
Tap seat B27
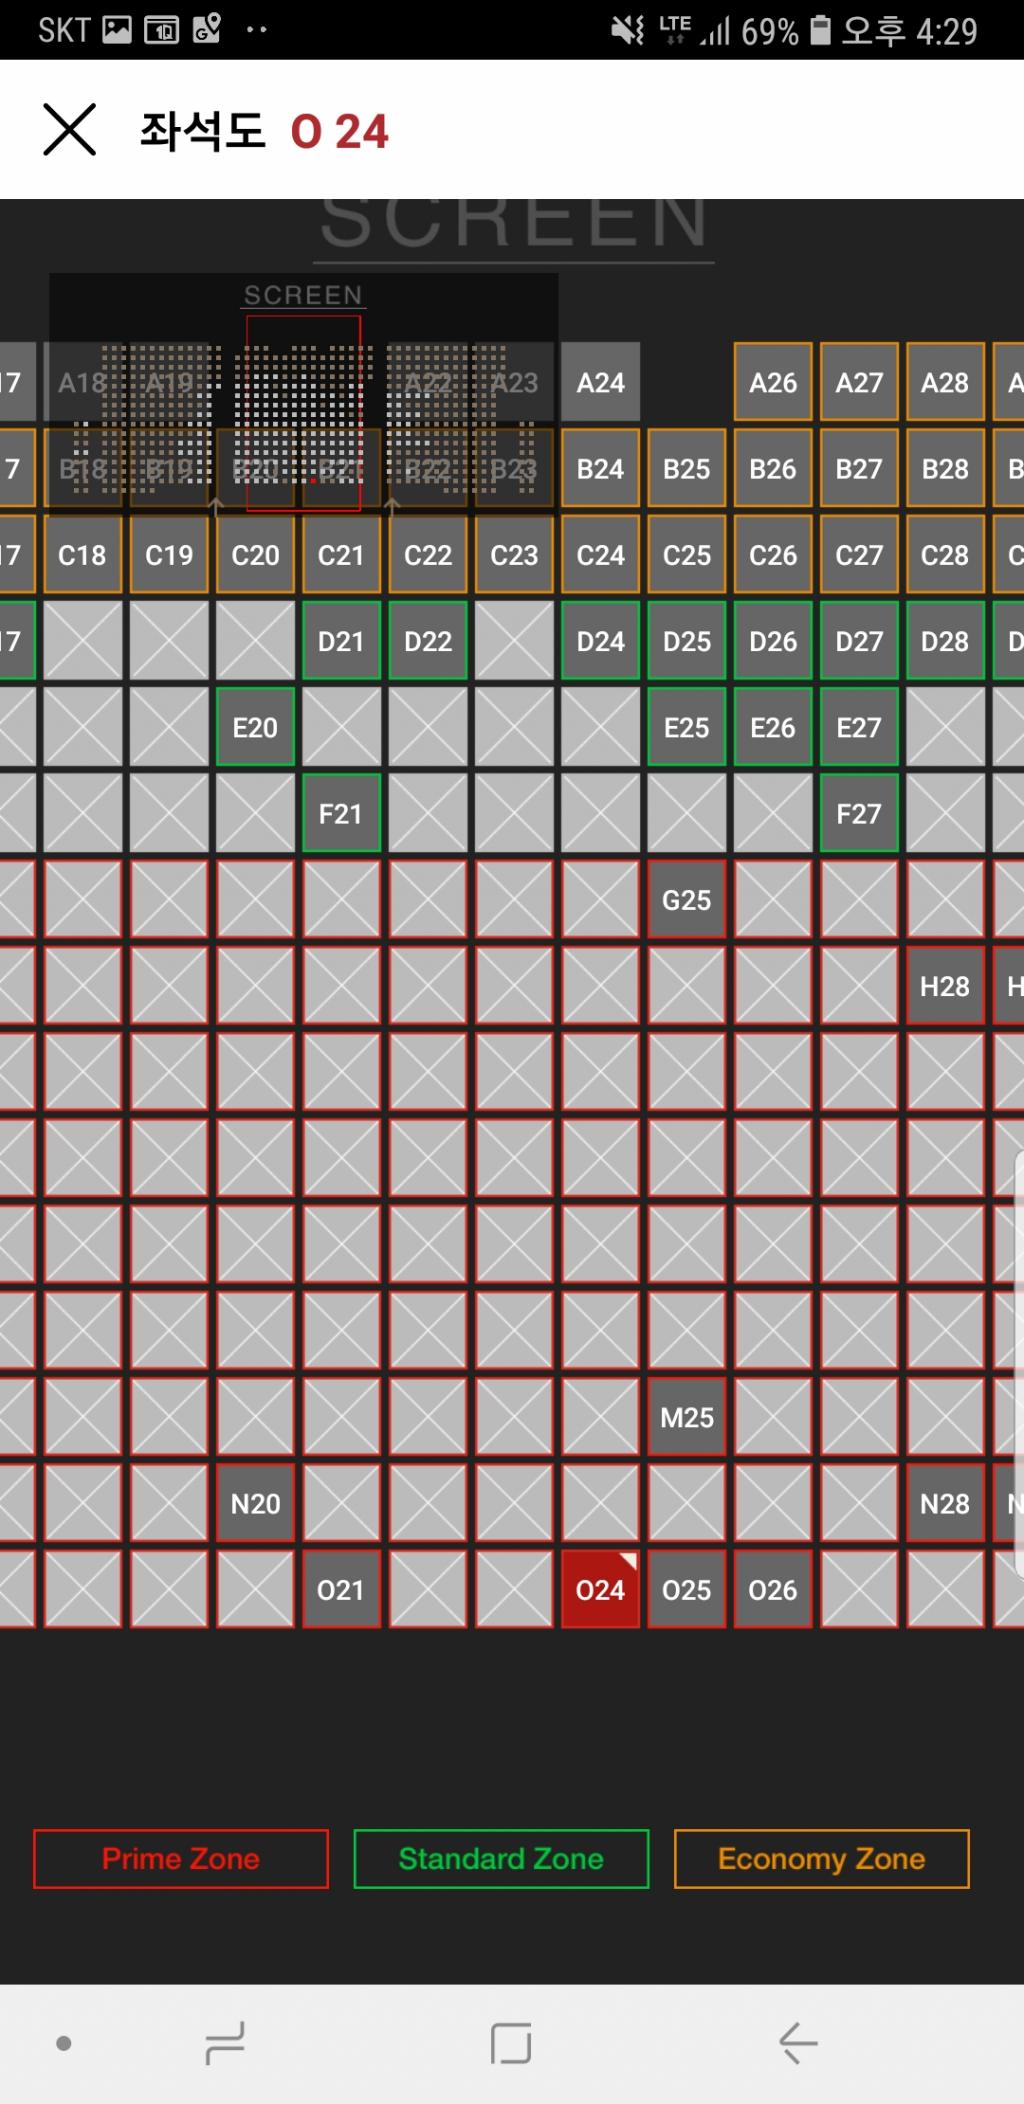point(859,469)
